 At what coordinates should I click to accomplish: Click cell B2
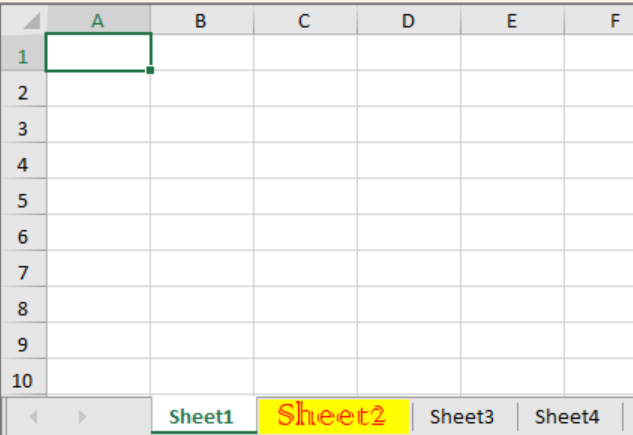coord(201,89)
